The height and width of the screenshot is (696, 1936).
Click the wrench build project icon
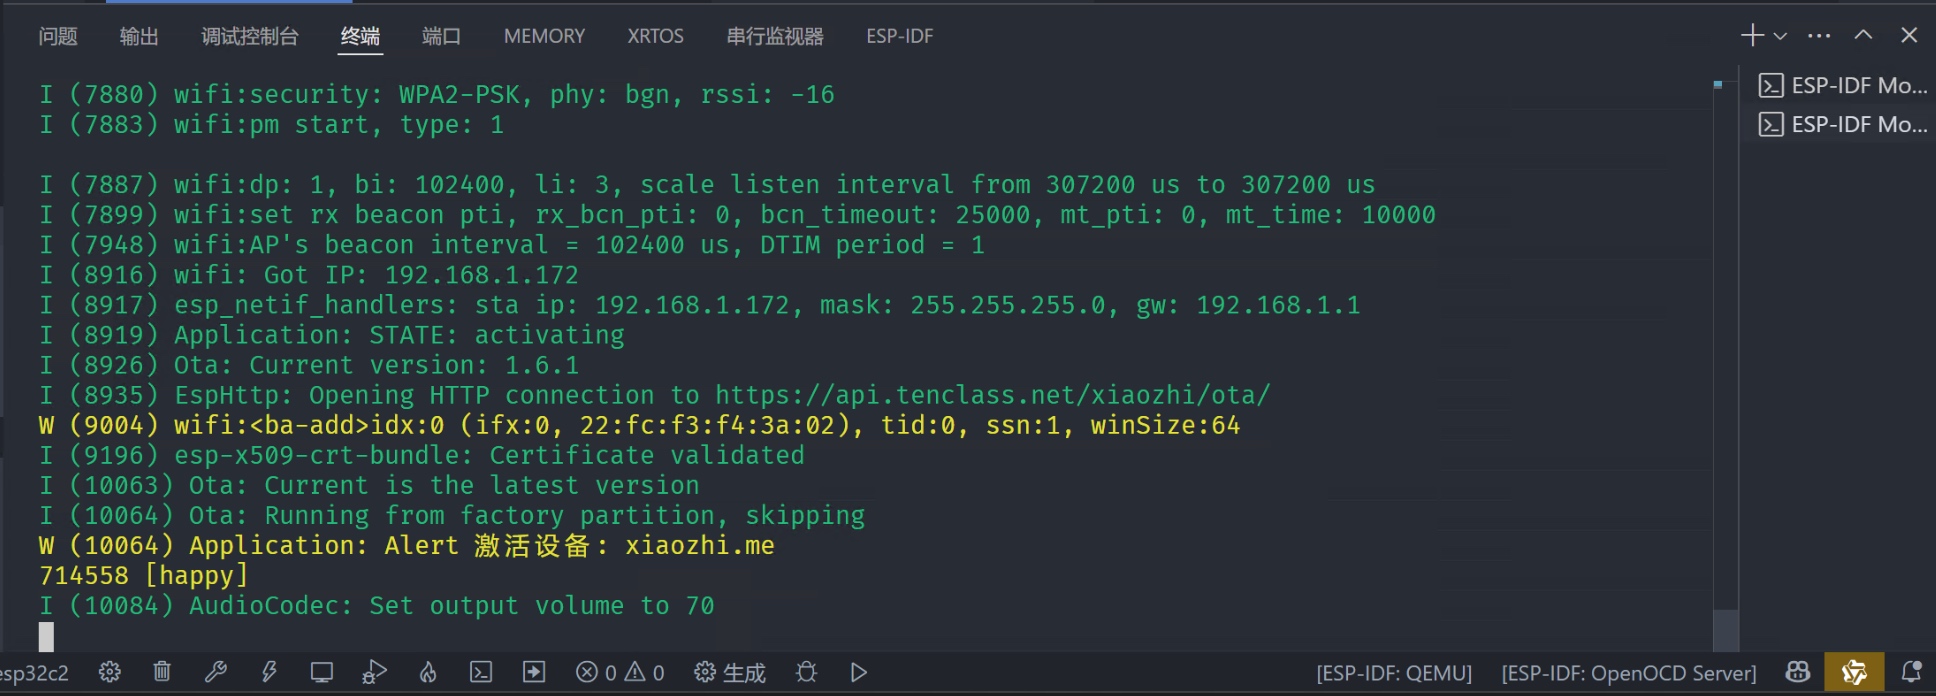coord(215,672)
